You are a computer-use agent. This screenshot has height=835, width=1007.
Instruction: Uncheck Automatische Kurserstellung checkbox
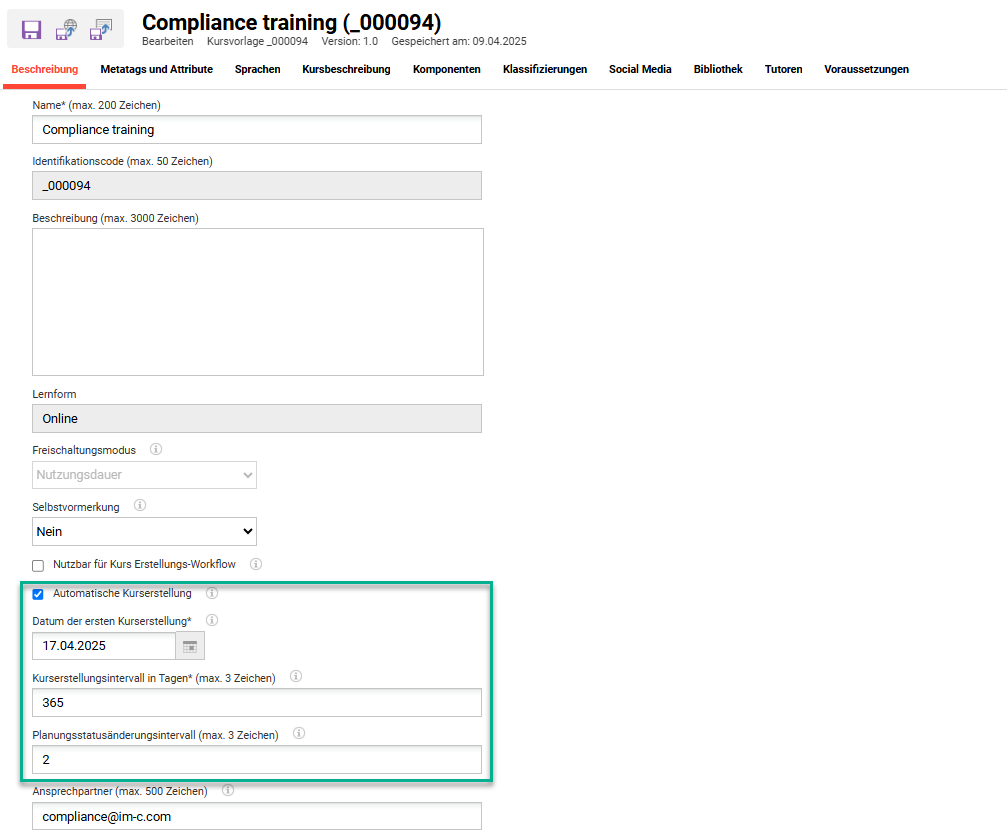[38, 594]
